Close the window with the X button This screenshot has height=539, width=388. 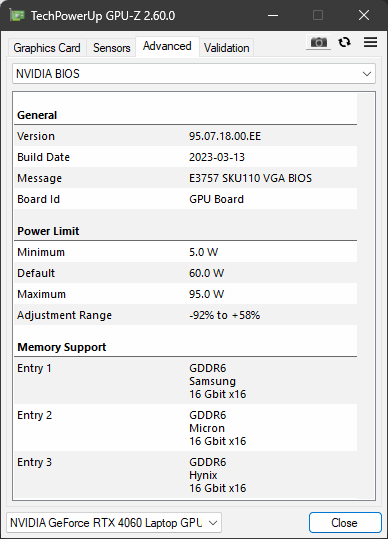(364, 15)
